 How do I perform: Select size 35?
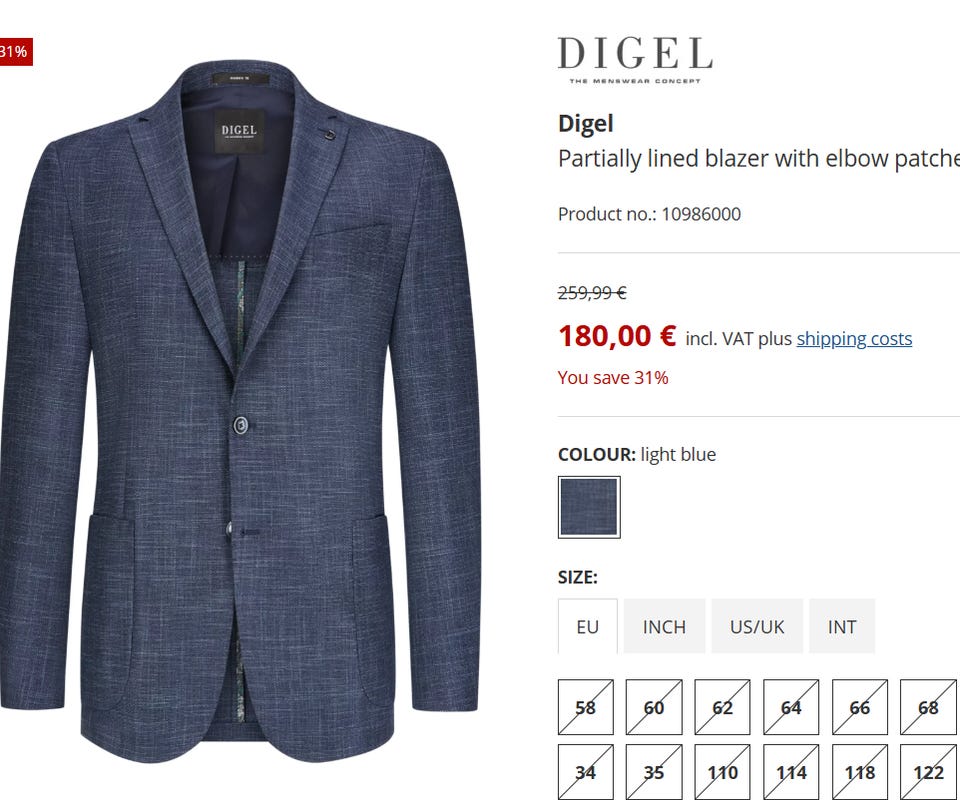pyautogui.click(x=654, y=772)
